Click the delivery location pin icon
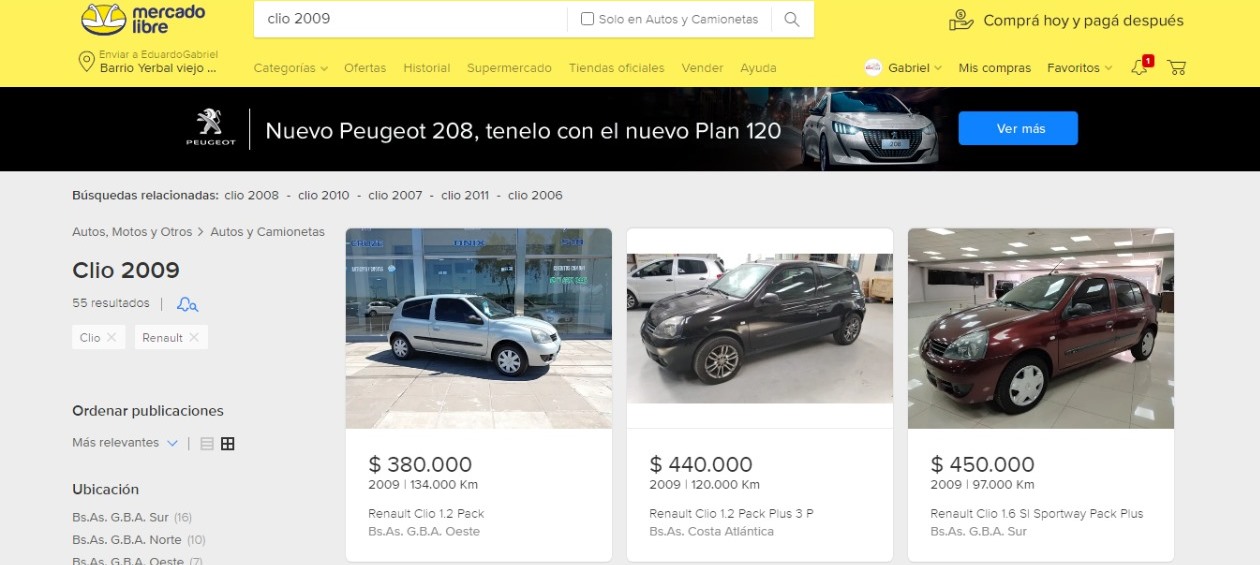Screen dimensions: 1260x565 pyautogui.click(x=86, y=62)
